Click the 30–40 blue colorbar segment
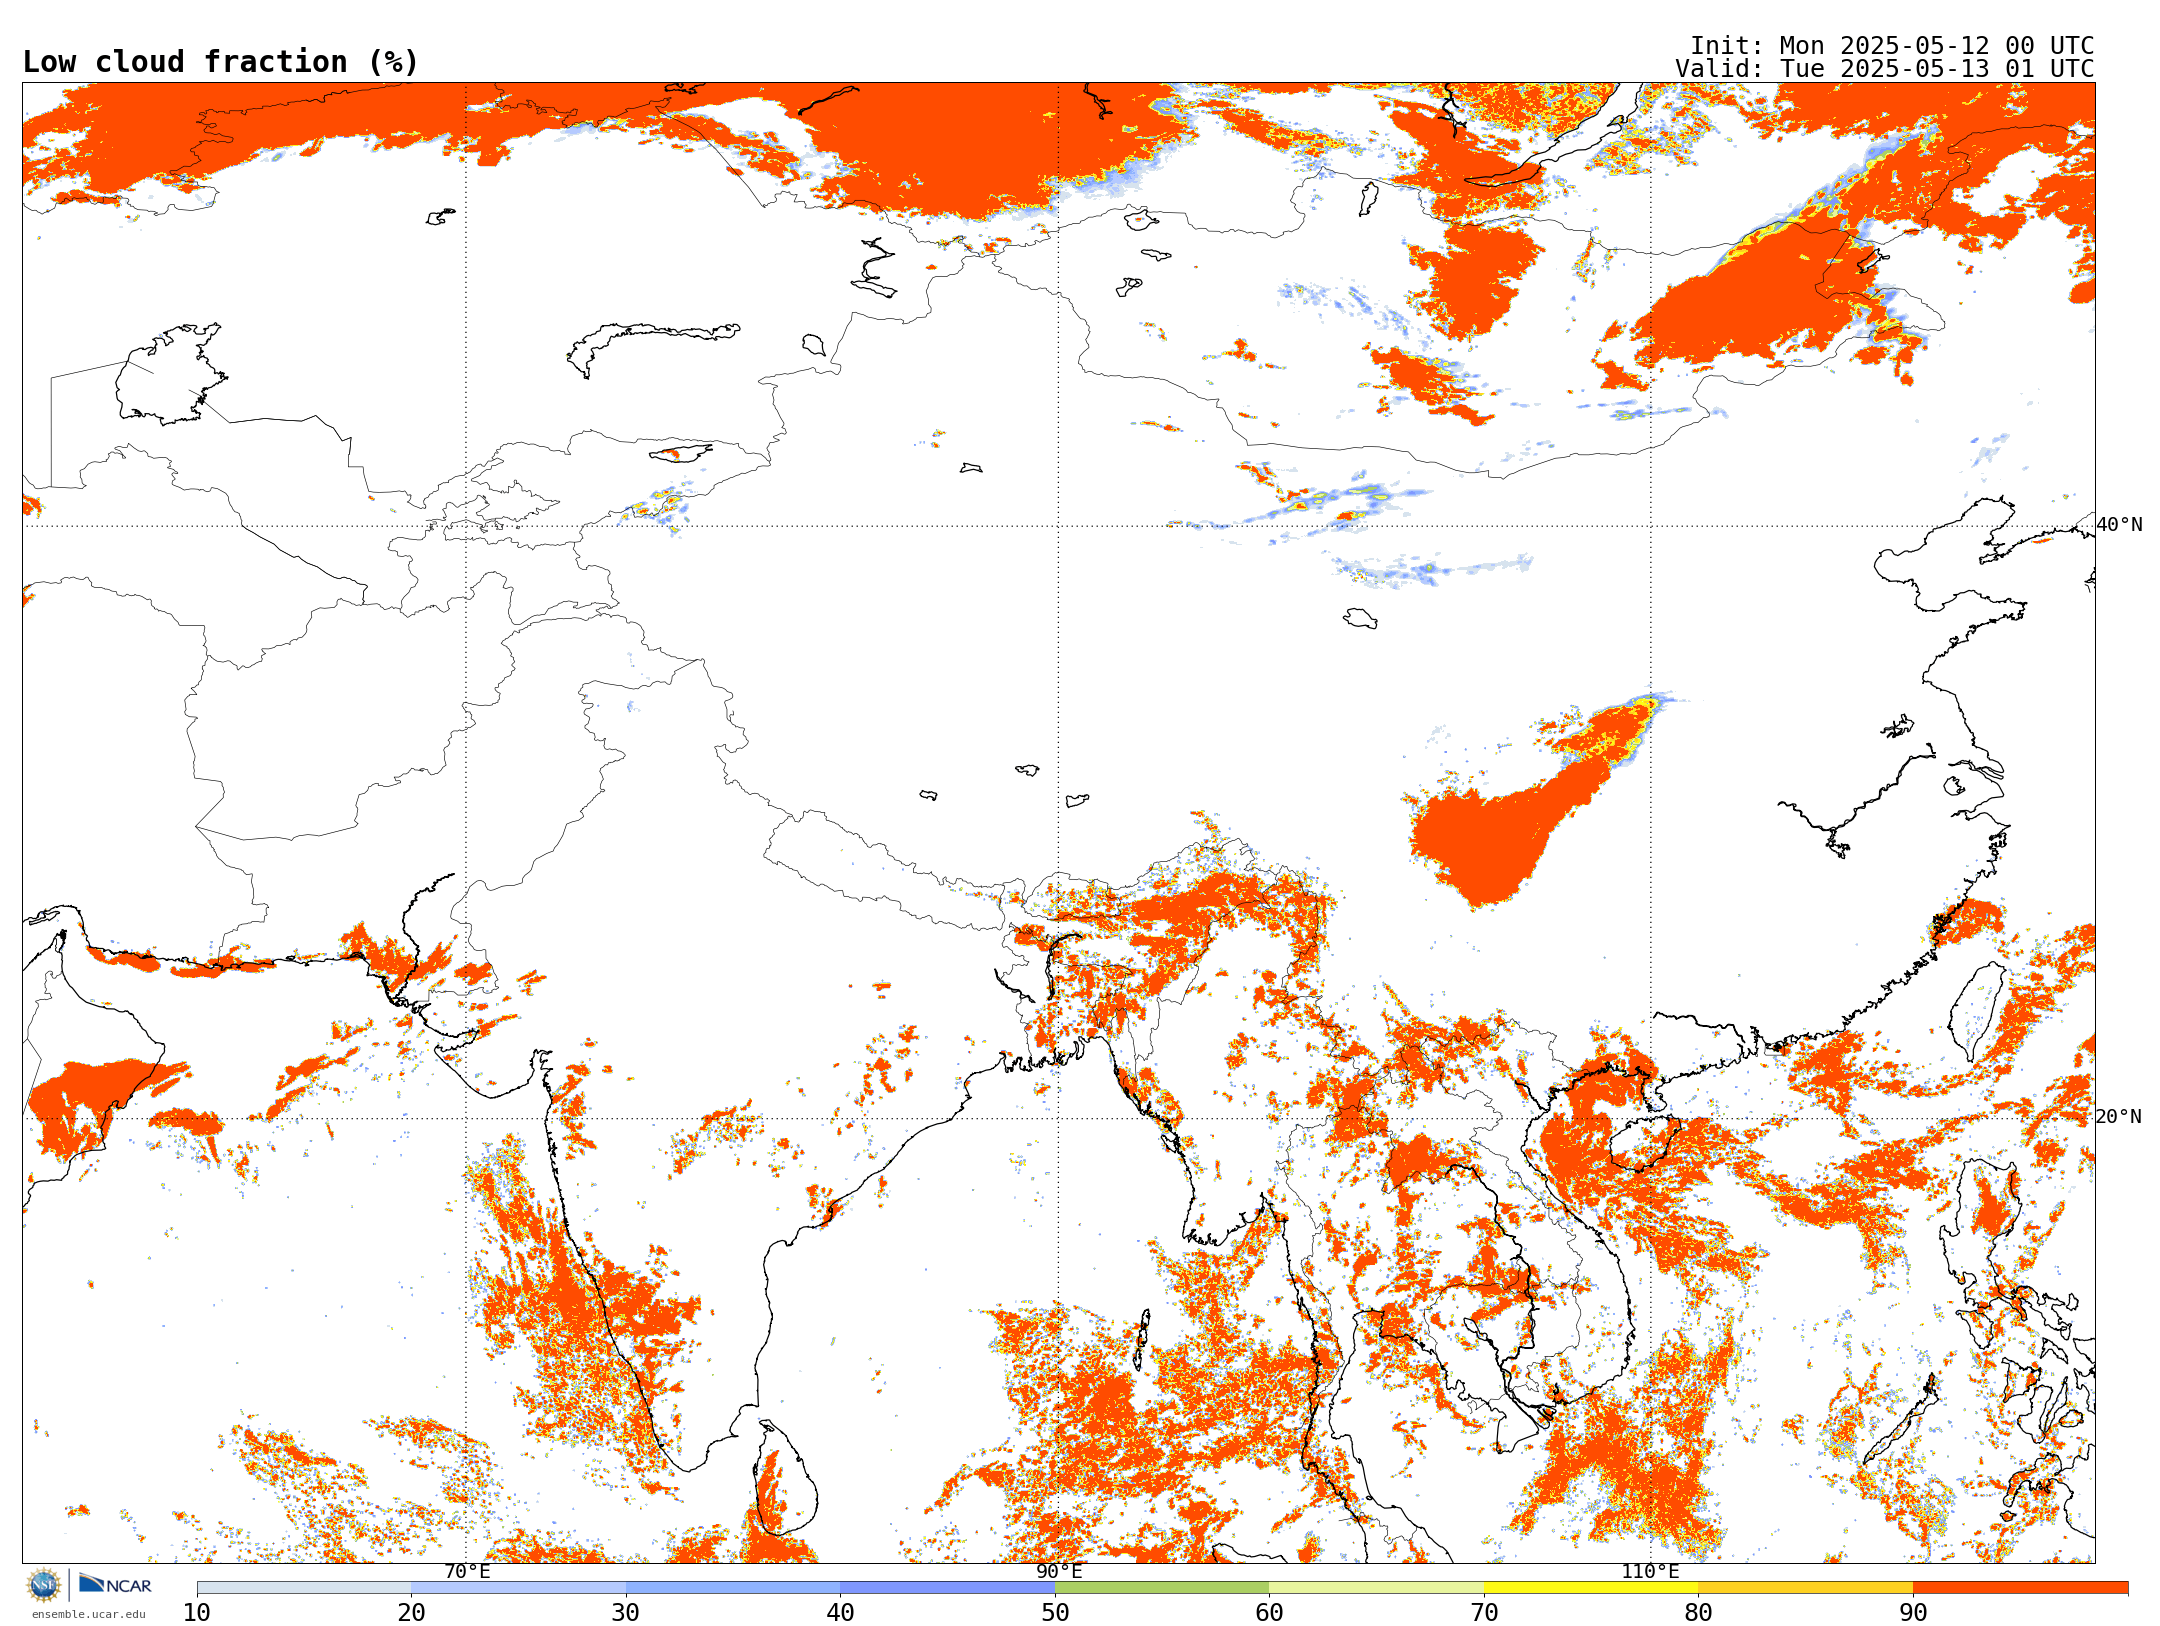2160x1626 pixels. 733,1588
